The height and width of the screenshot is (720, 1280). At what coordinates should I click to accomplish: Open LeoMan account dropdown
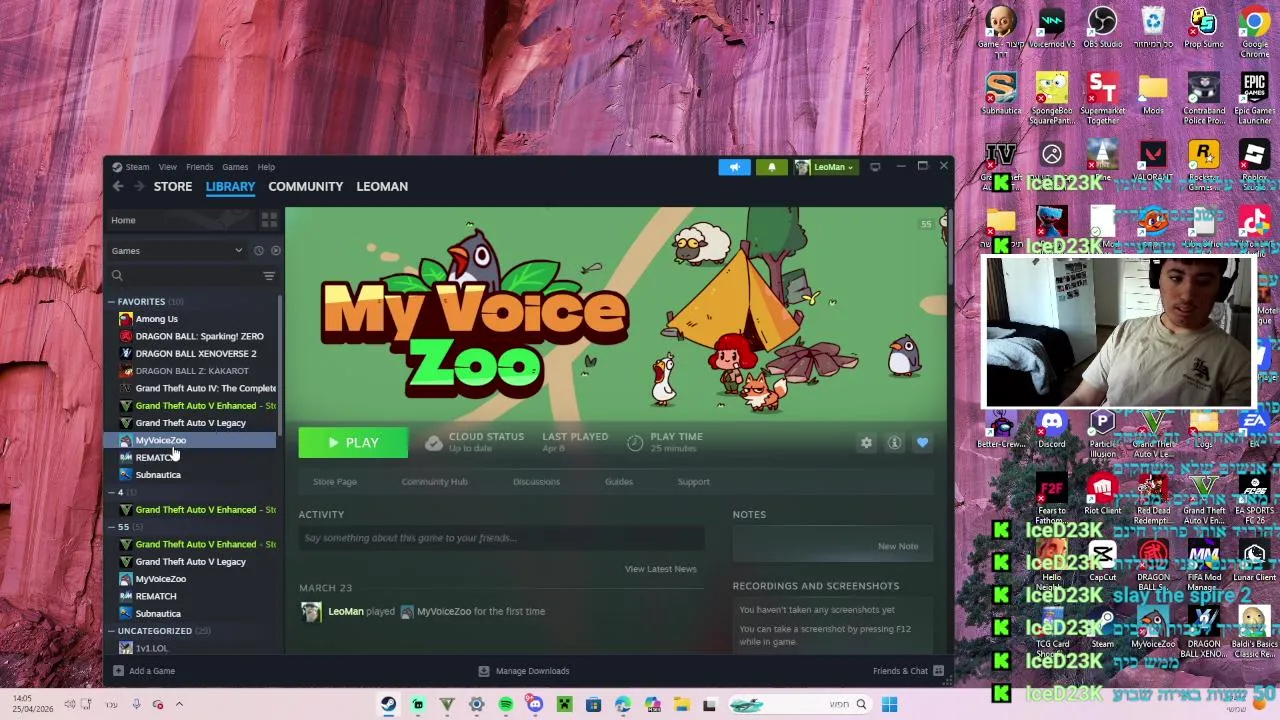(x=825, y=167)
